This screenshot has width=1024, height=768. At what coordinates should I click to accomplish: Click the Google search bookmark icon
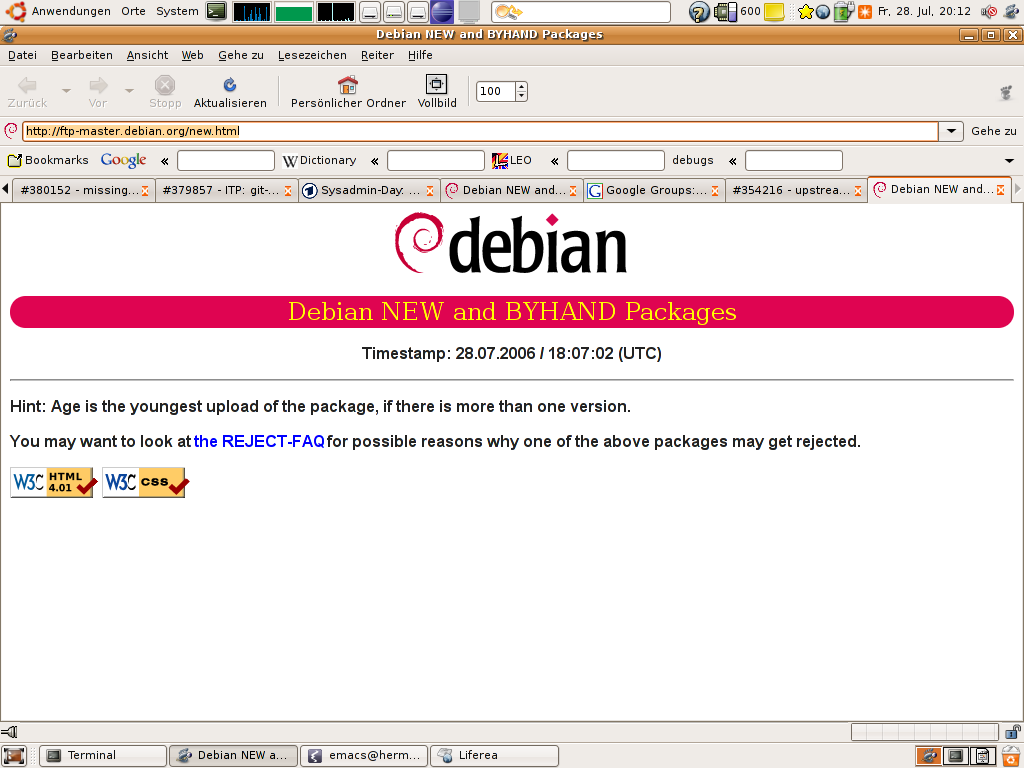click(x=123, y=160)
